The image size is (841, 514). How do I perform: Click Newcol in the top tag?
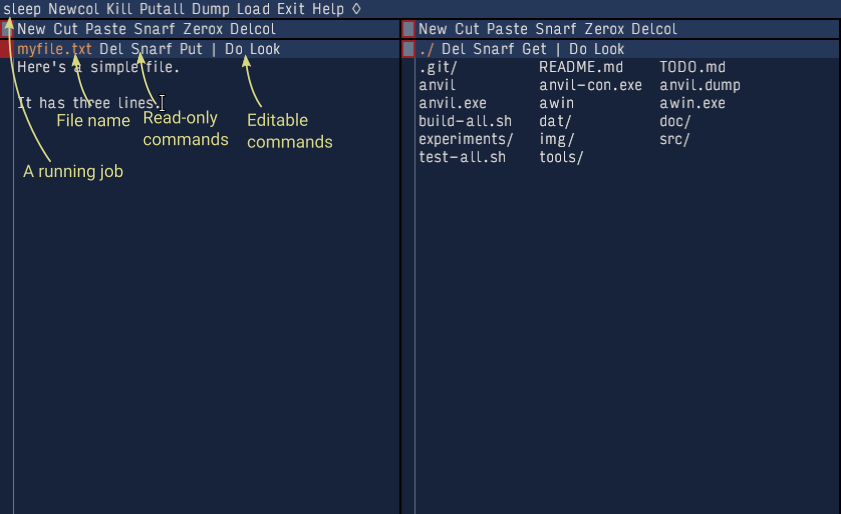click(73, 9)
